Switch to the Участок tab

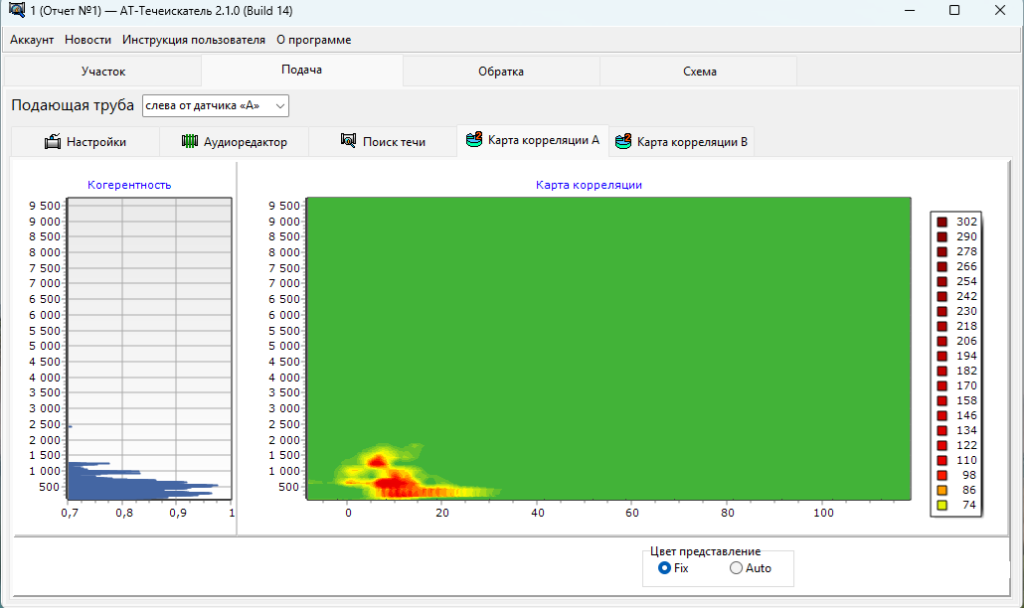[x=103, y=71]
